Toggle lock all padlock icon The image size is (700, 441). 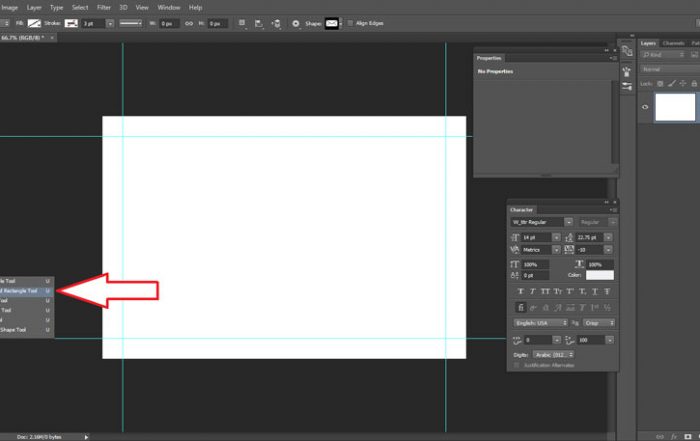pos(694,83)
